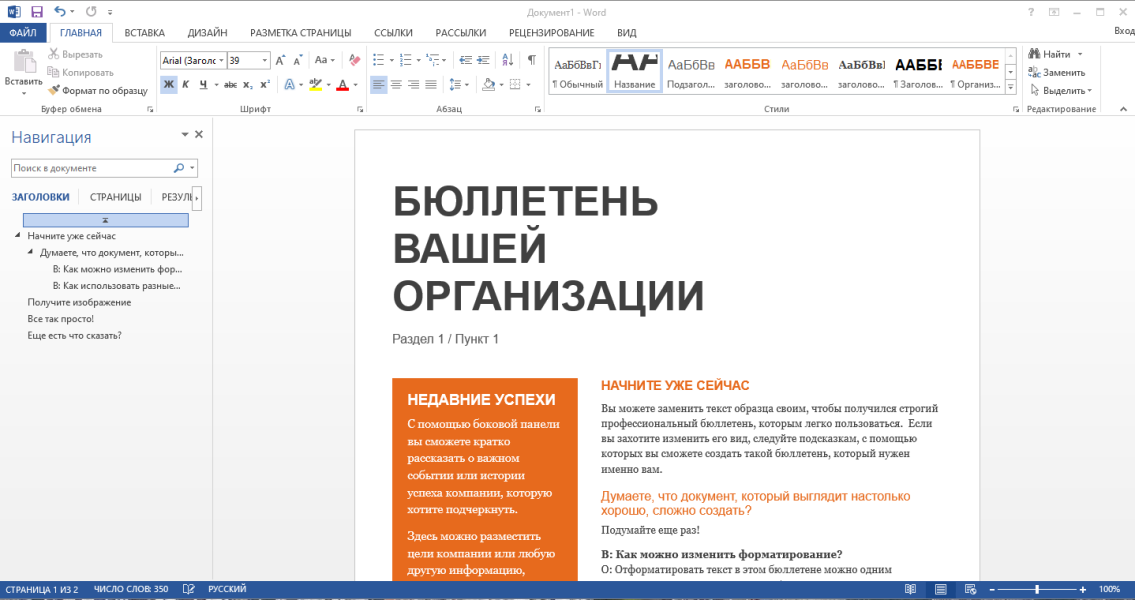Switch to ДИЗАЙН tab

click(x=207, y=33)
